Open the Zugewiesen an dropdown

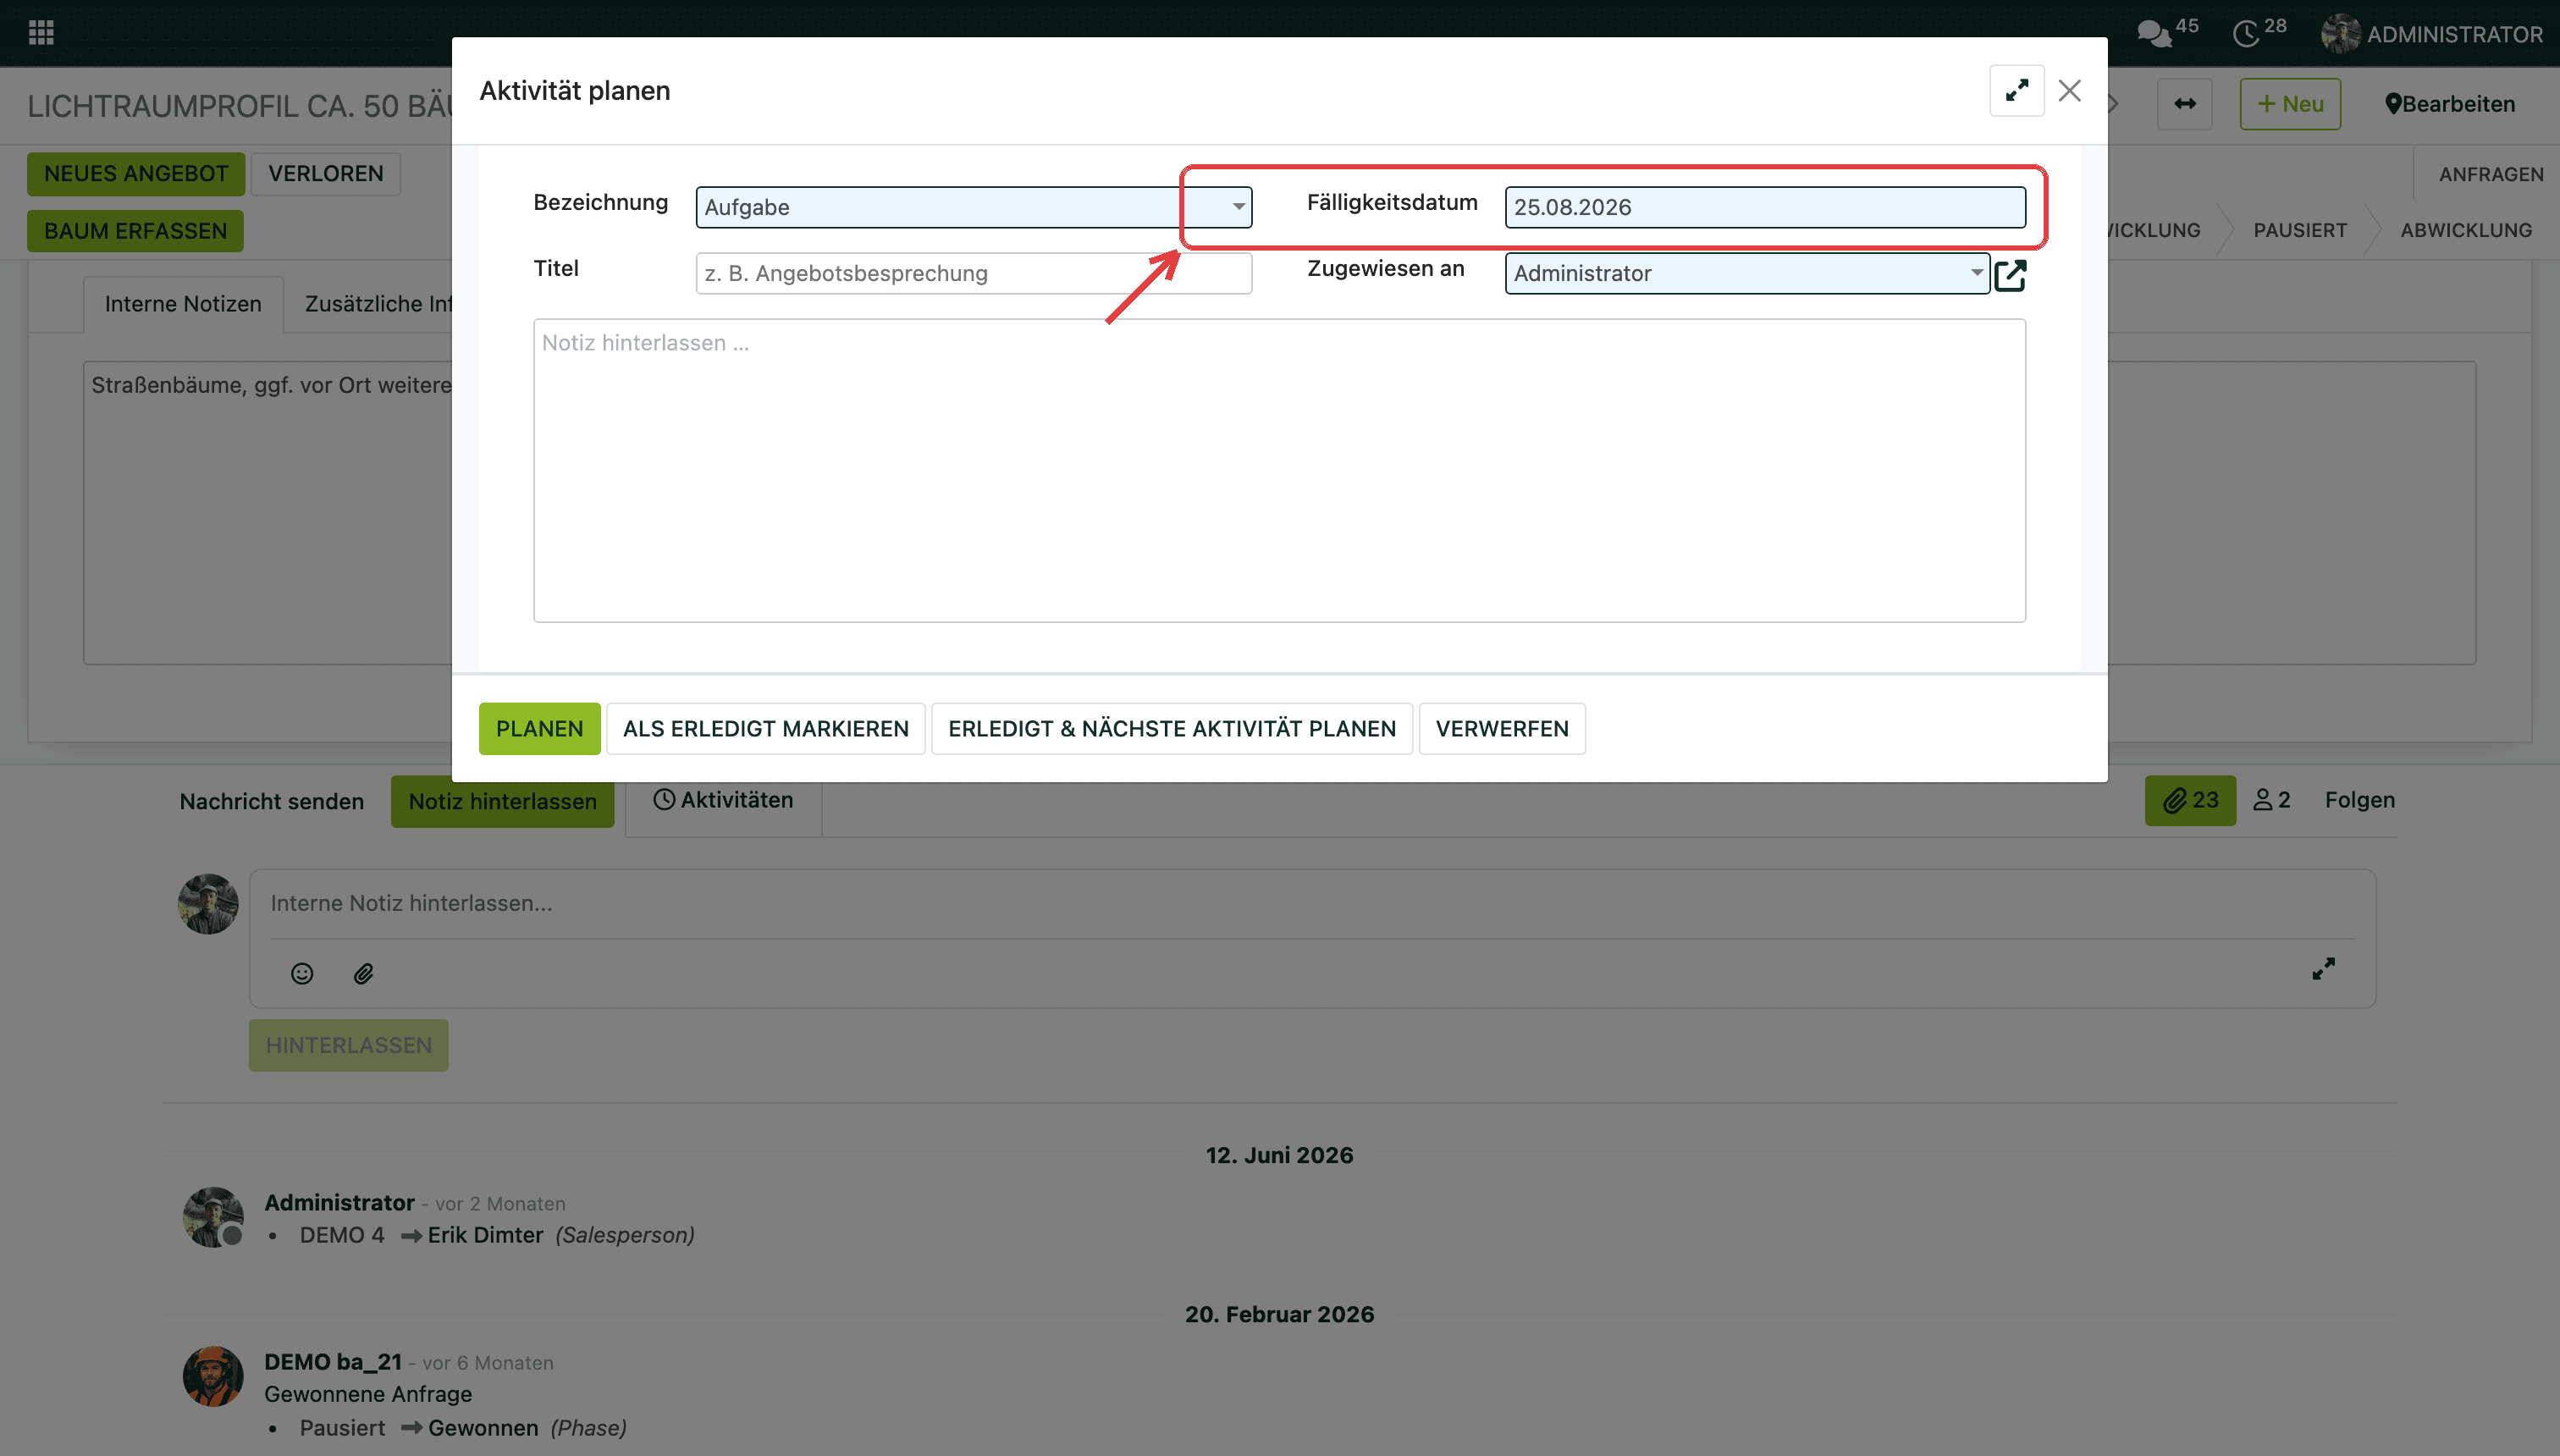tap(1746, 273)
